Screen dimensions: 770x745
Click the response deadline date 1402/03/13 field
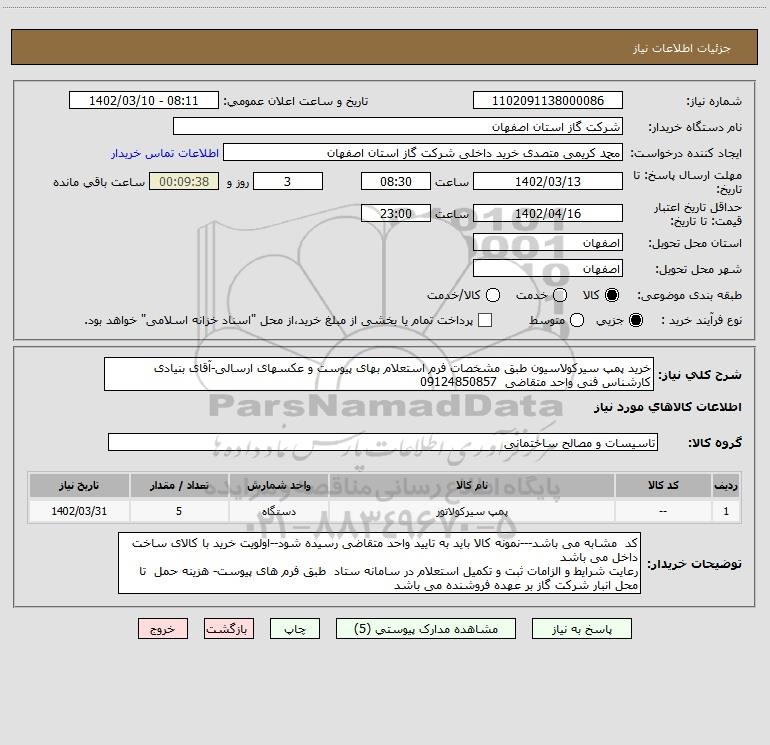[548, 182]
